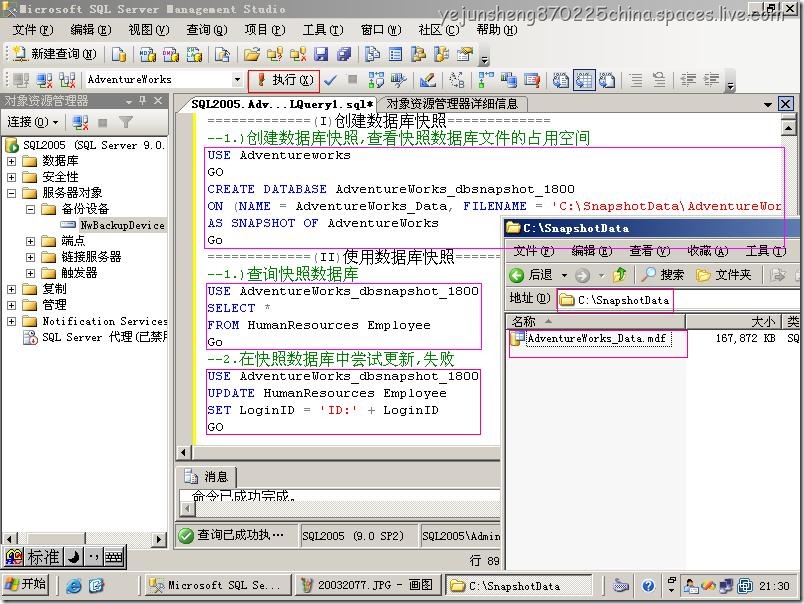The height and width of the screenshot is (604, 804).
Task: Collapse the 备份设备 node
Action: (x=30, y=209)
